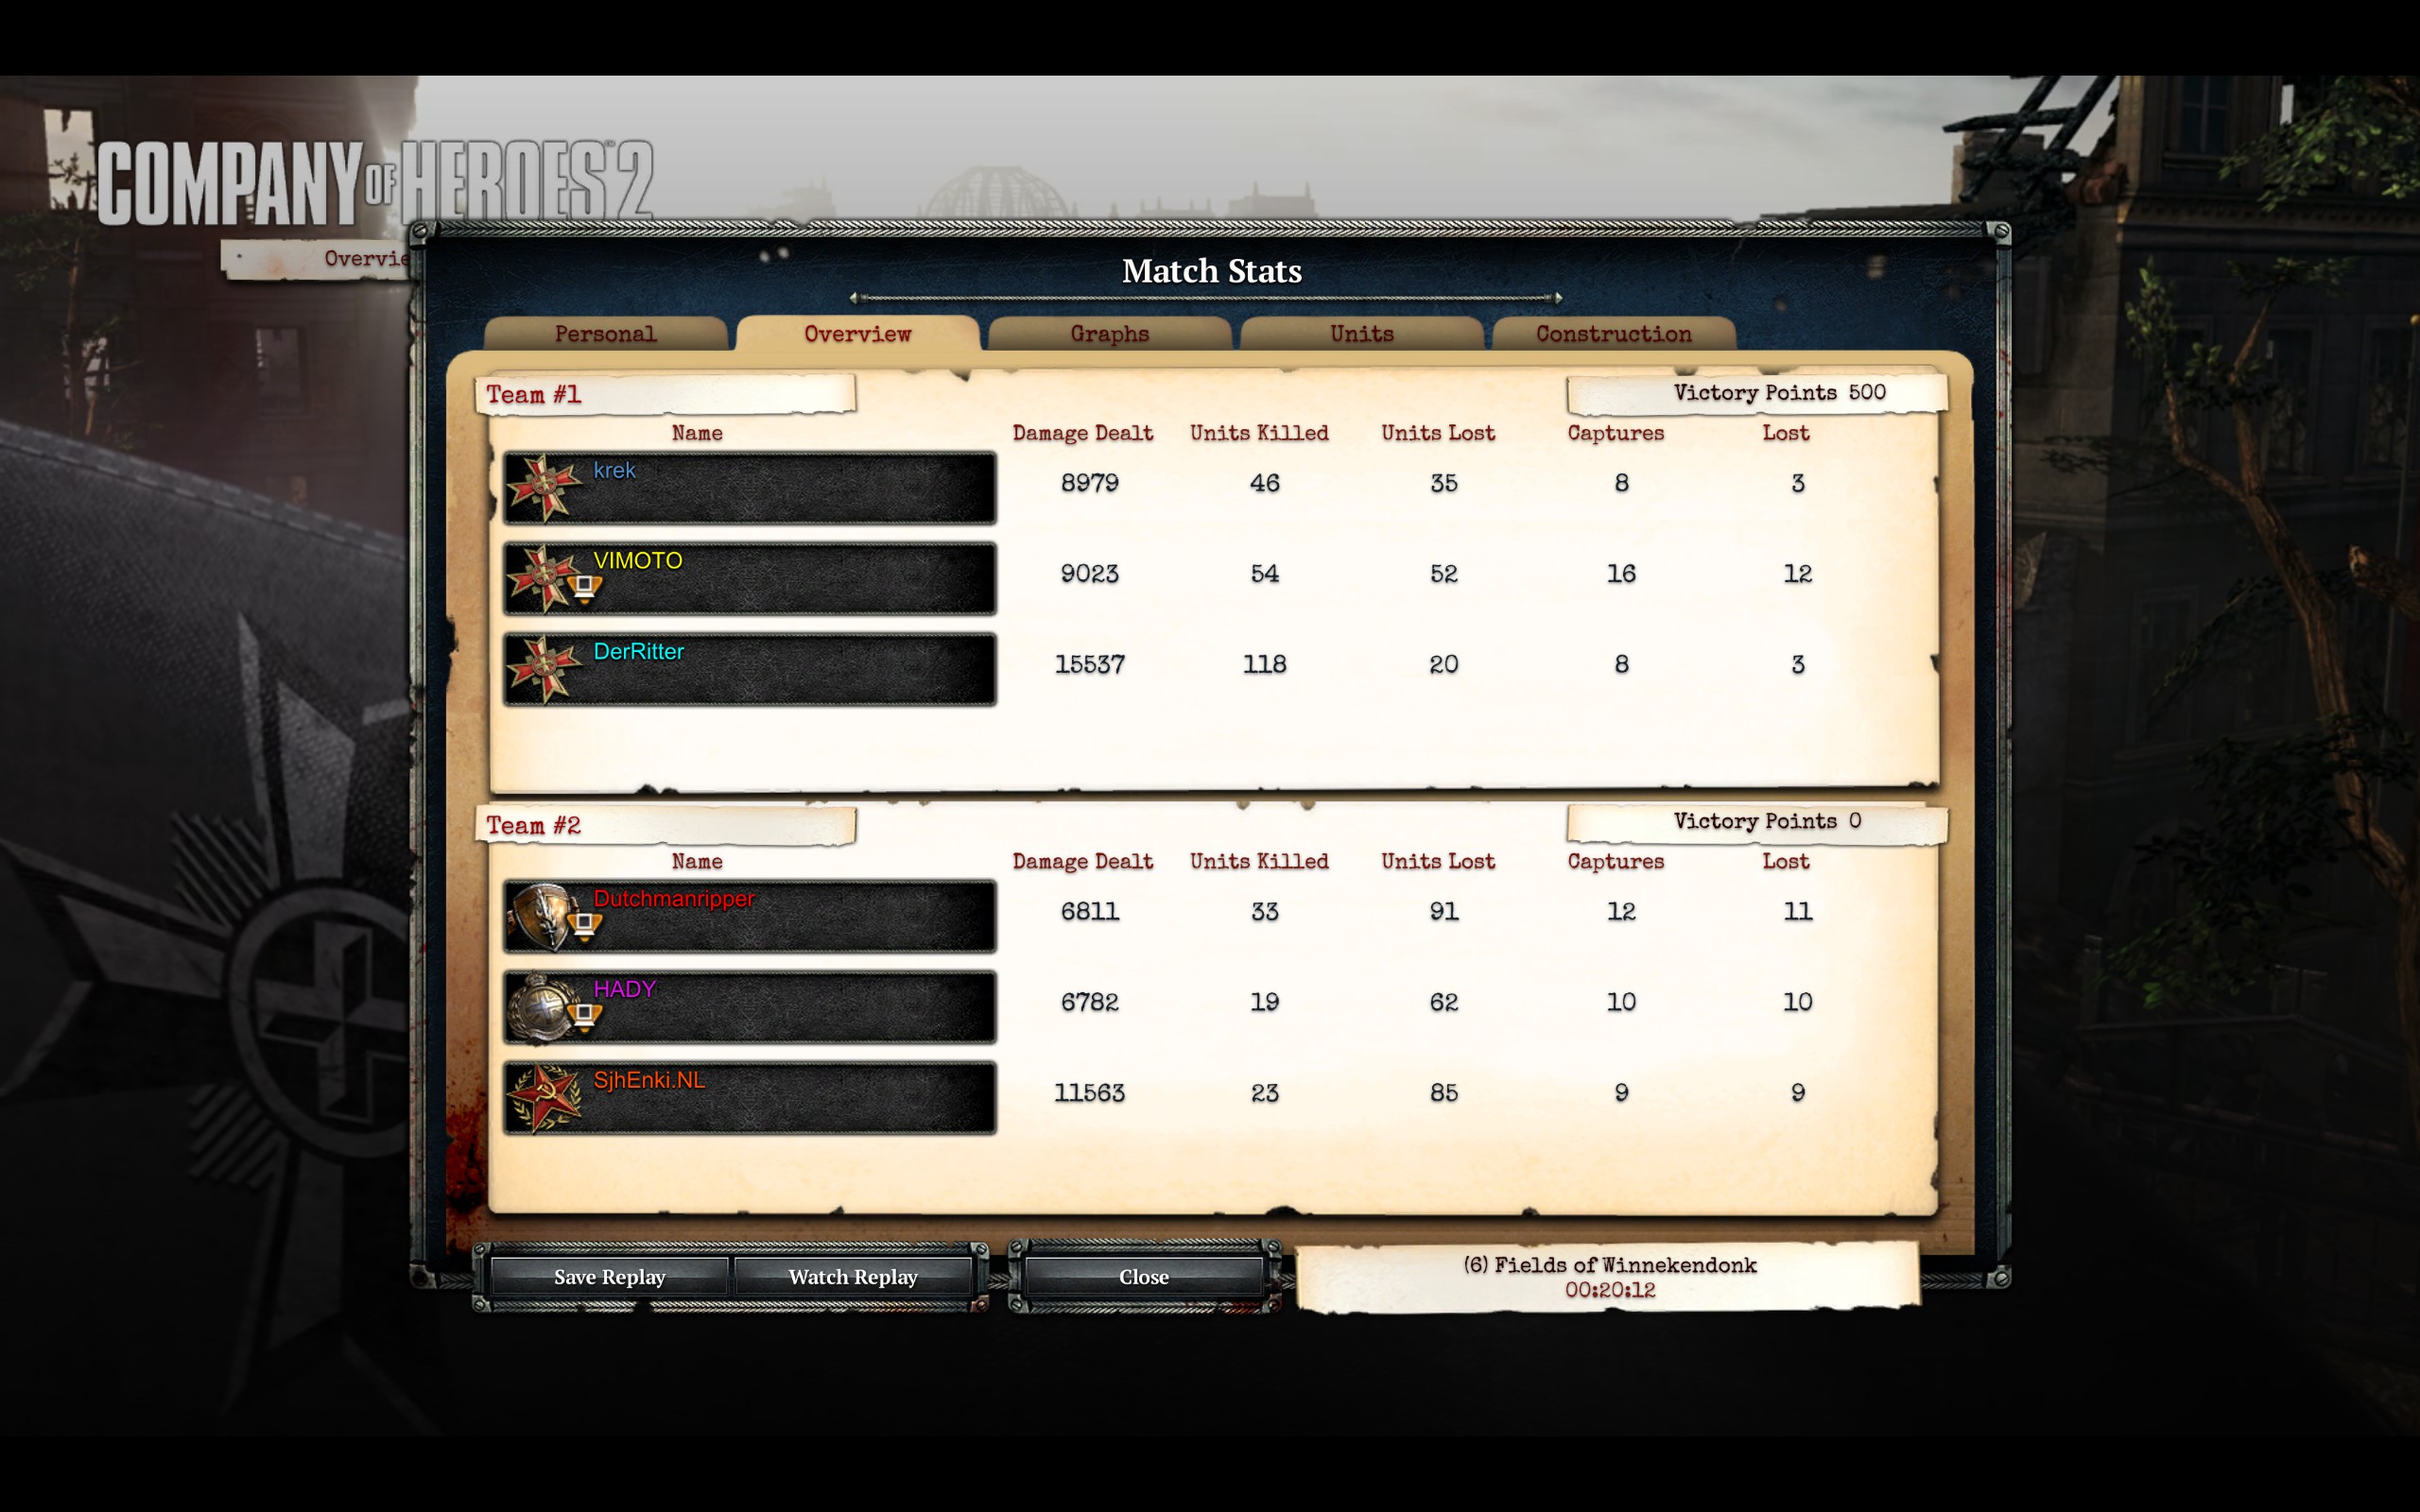Screen dimensions: 2420x1512
Task: Switch to the Personal tab
Action: (606, 334)
